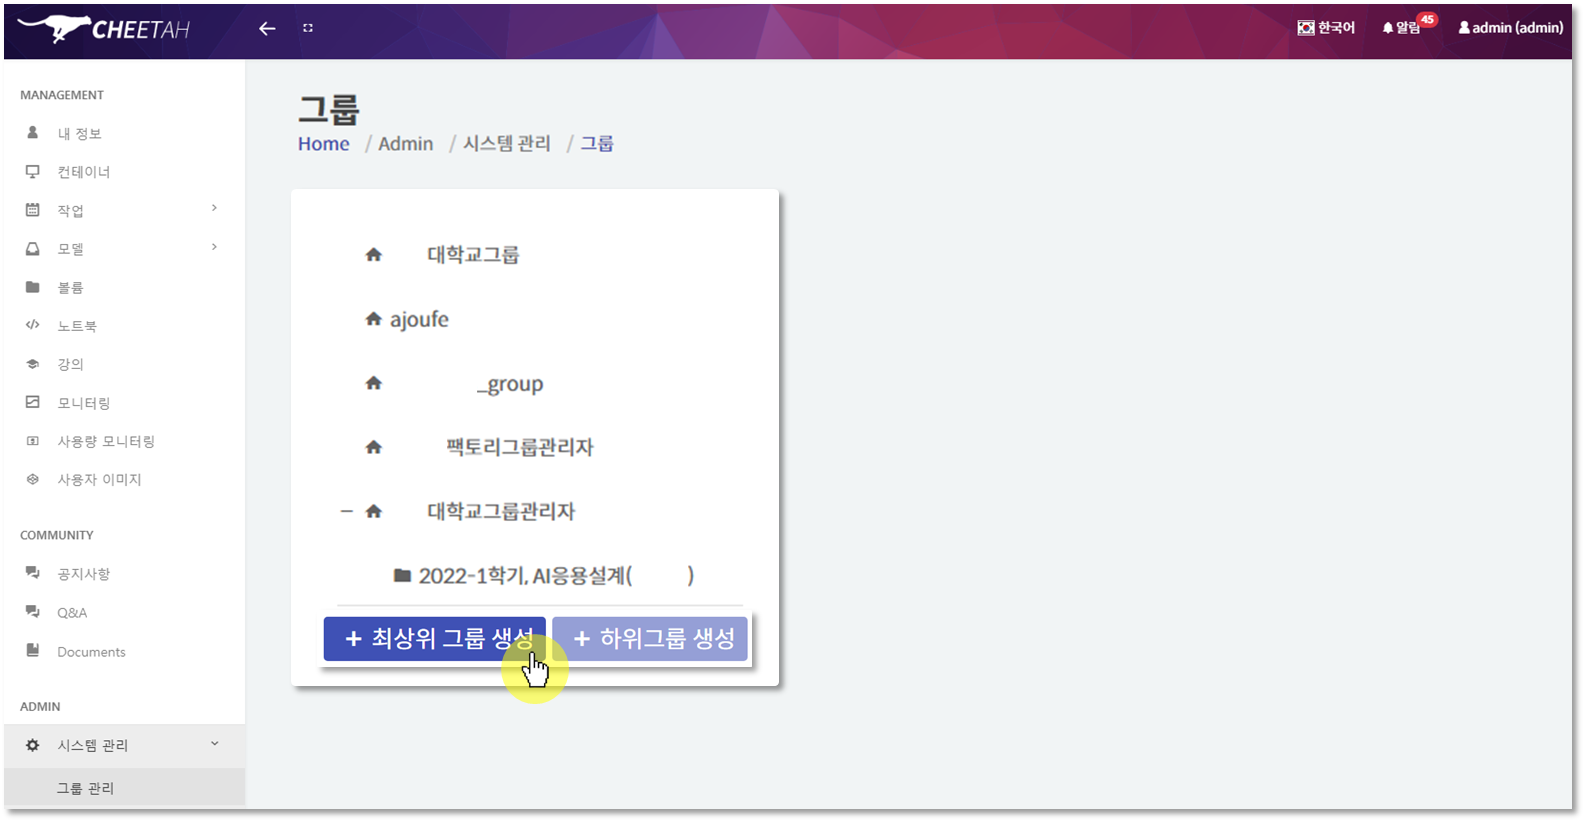Select 팩토리그룹관리자 tree node
The image size is (1585, 822).
pyautogui.click(x=520, y=447)
